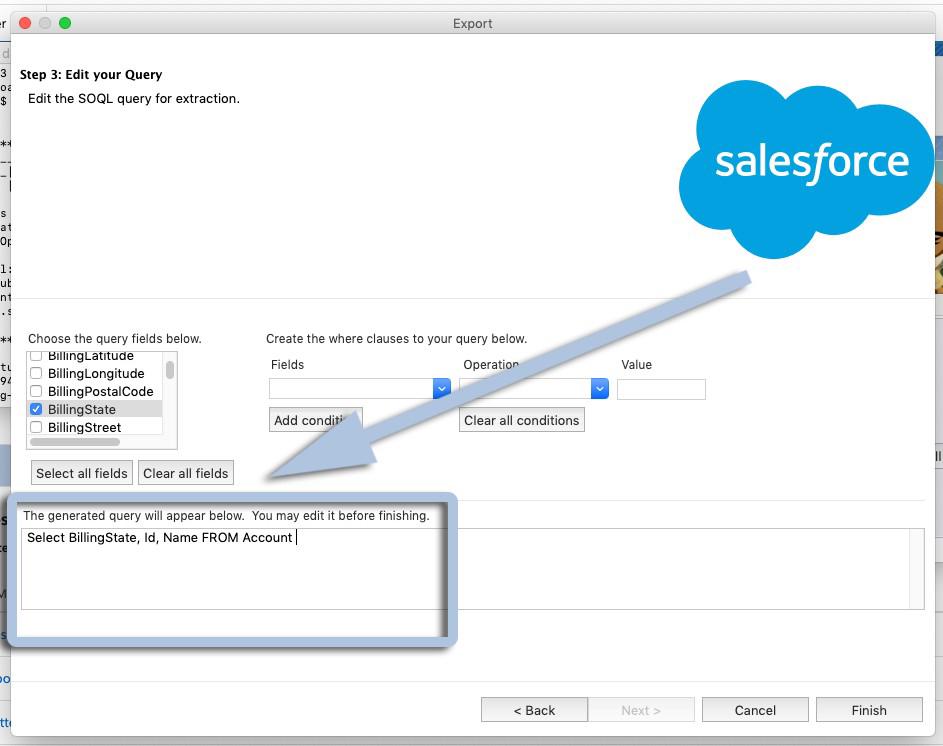Click the Clear all fields button

tap(185, 472)
